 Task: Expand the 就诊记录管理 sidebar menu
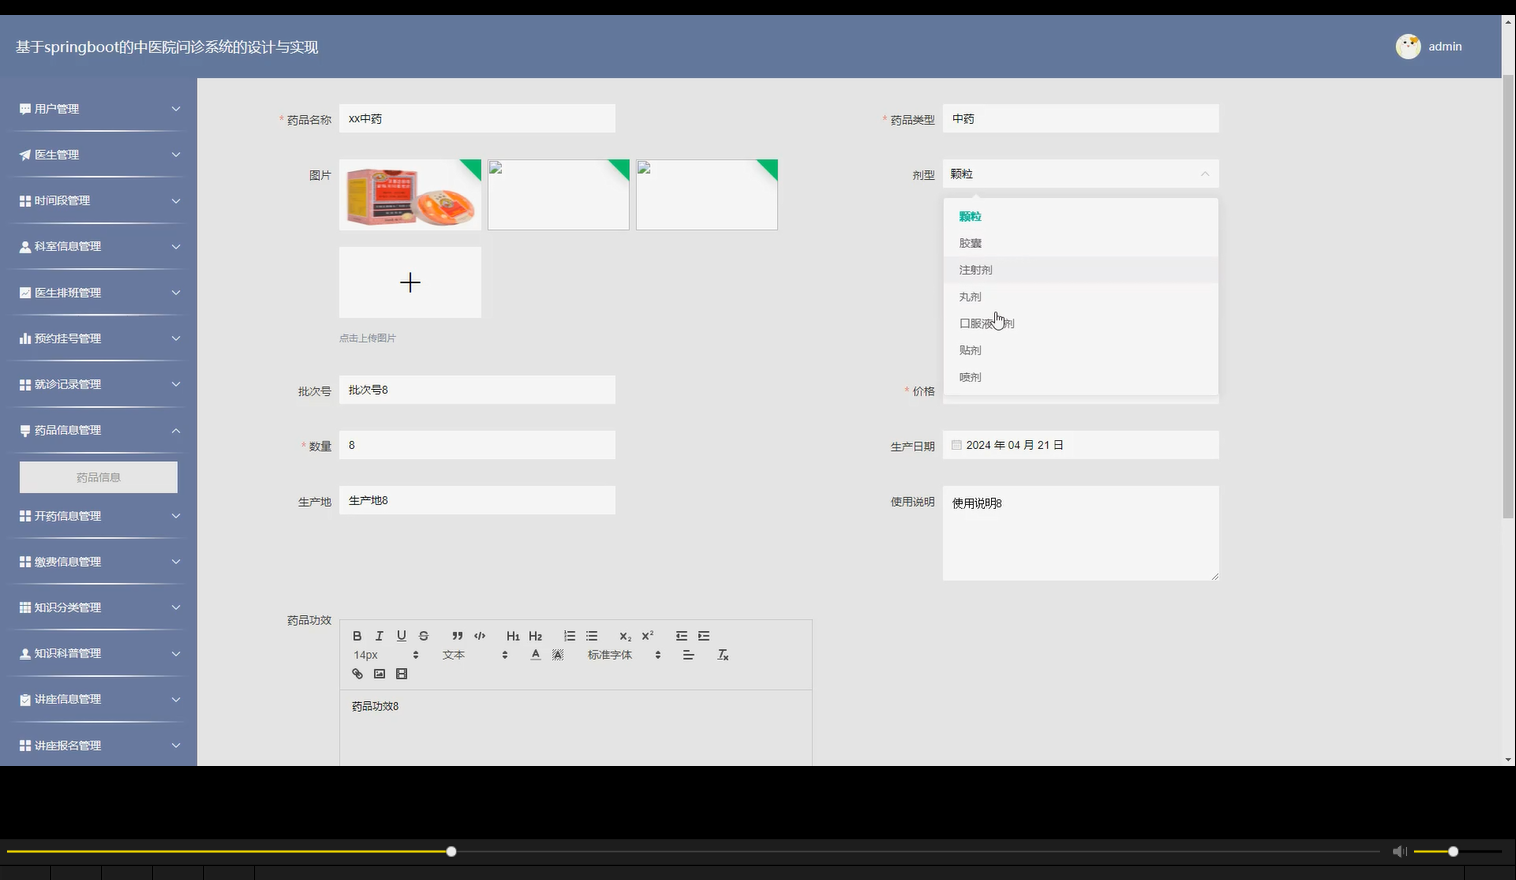99,385
